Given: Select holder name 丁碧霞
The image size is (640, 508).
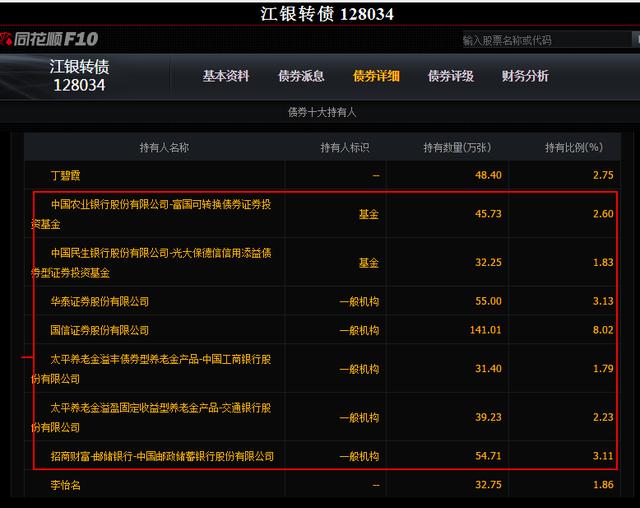Looking at the screenshot, I should click(x=65, y=175).
